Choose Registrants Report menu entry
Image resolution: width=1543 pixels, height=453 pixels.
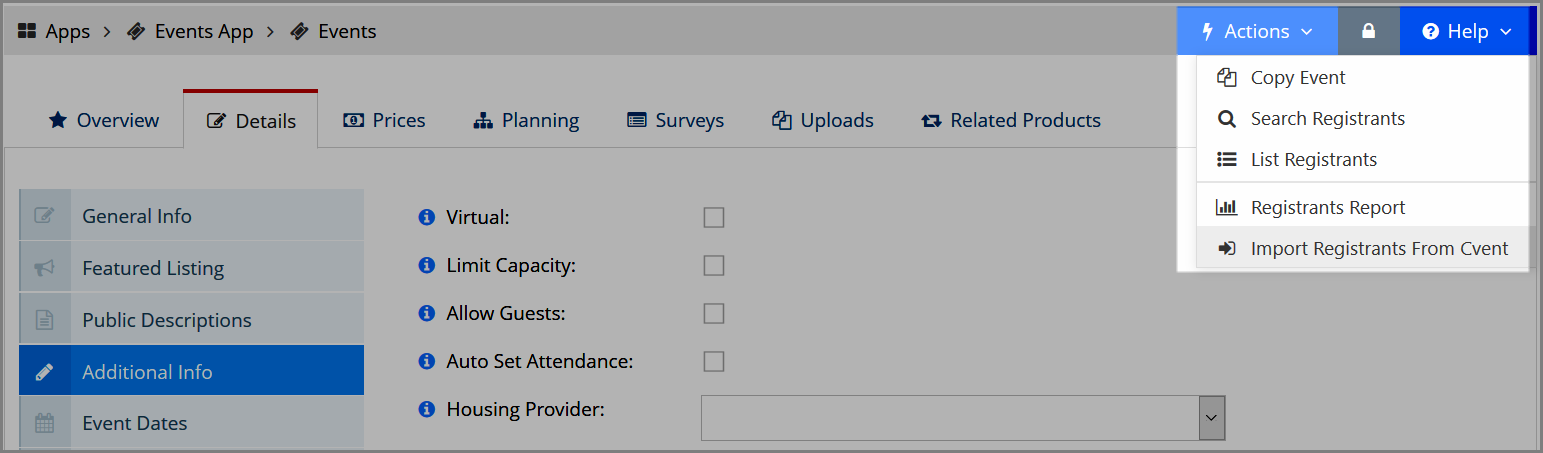1362,207
